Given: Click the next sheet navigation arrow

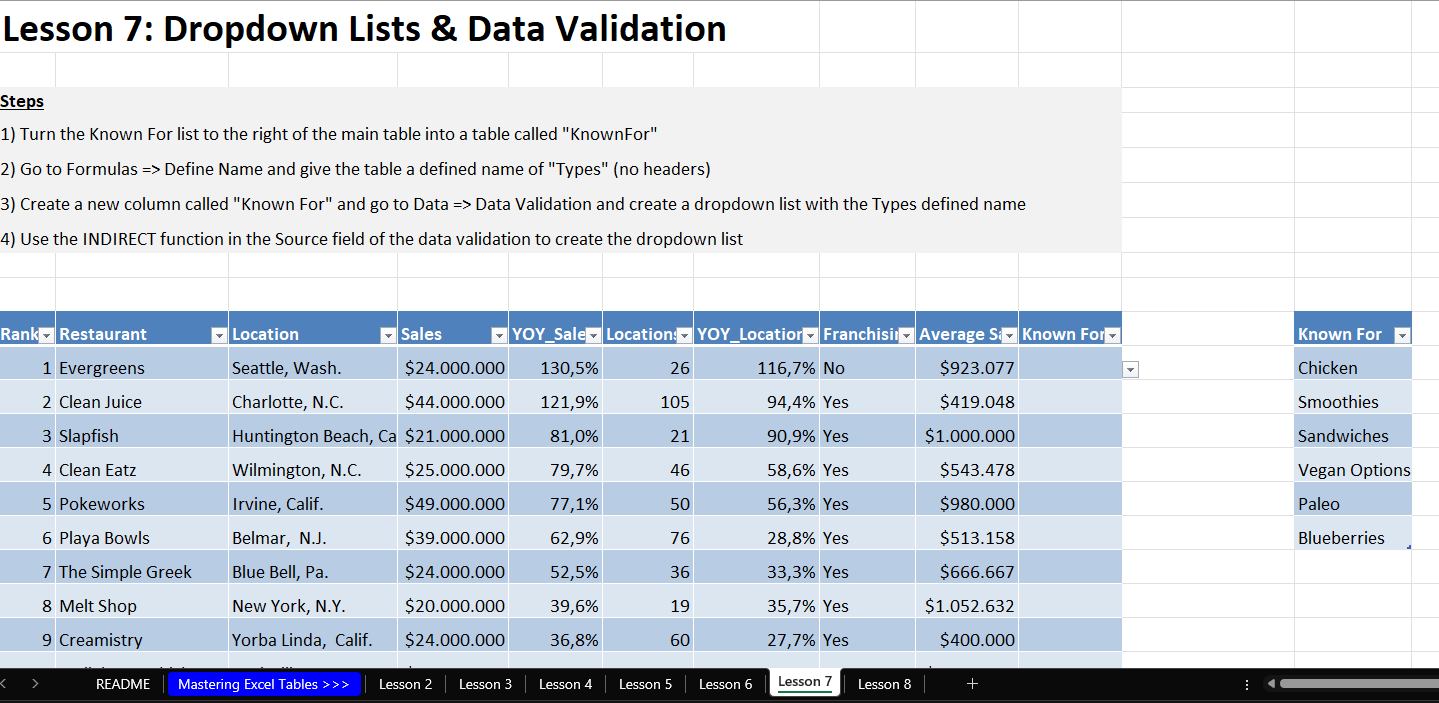Looking at the screenshot, I should (36, 684).
